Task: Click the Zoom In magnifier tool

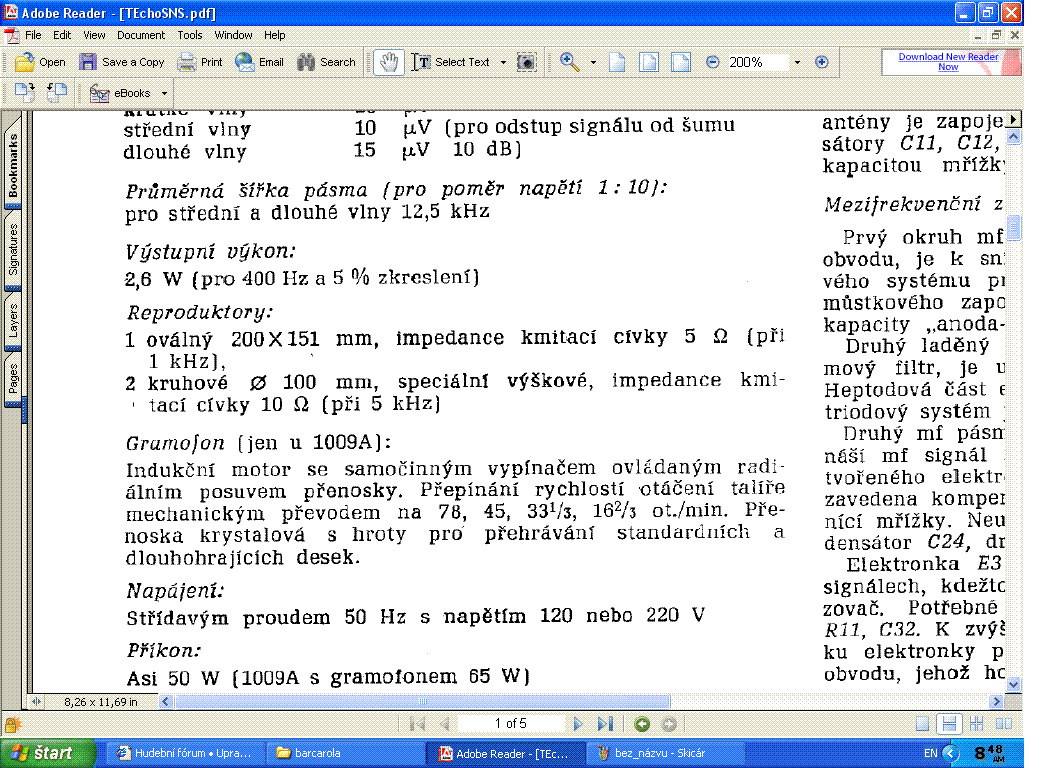Action: [570, 62]
